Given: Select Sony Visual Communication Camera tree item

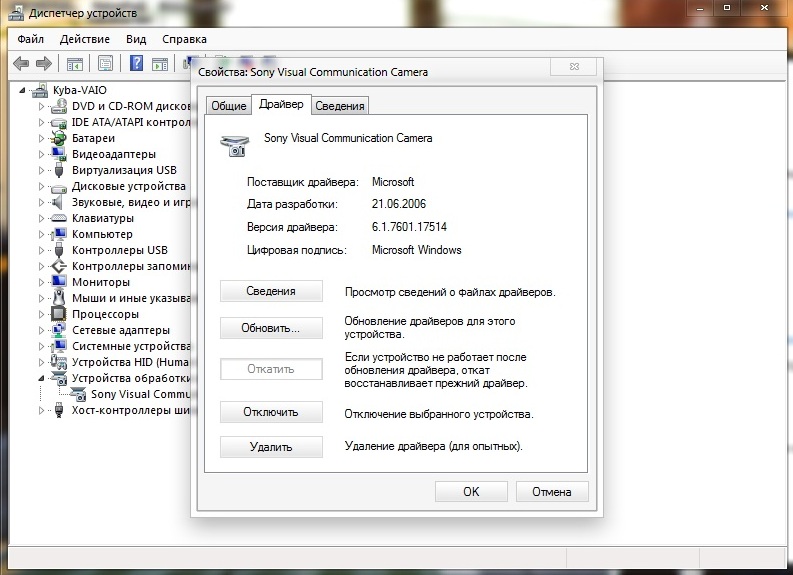Looking at the screenshot, I should tap(141, 394).
